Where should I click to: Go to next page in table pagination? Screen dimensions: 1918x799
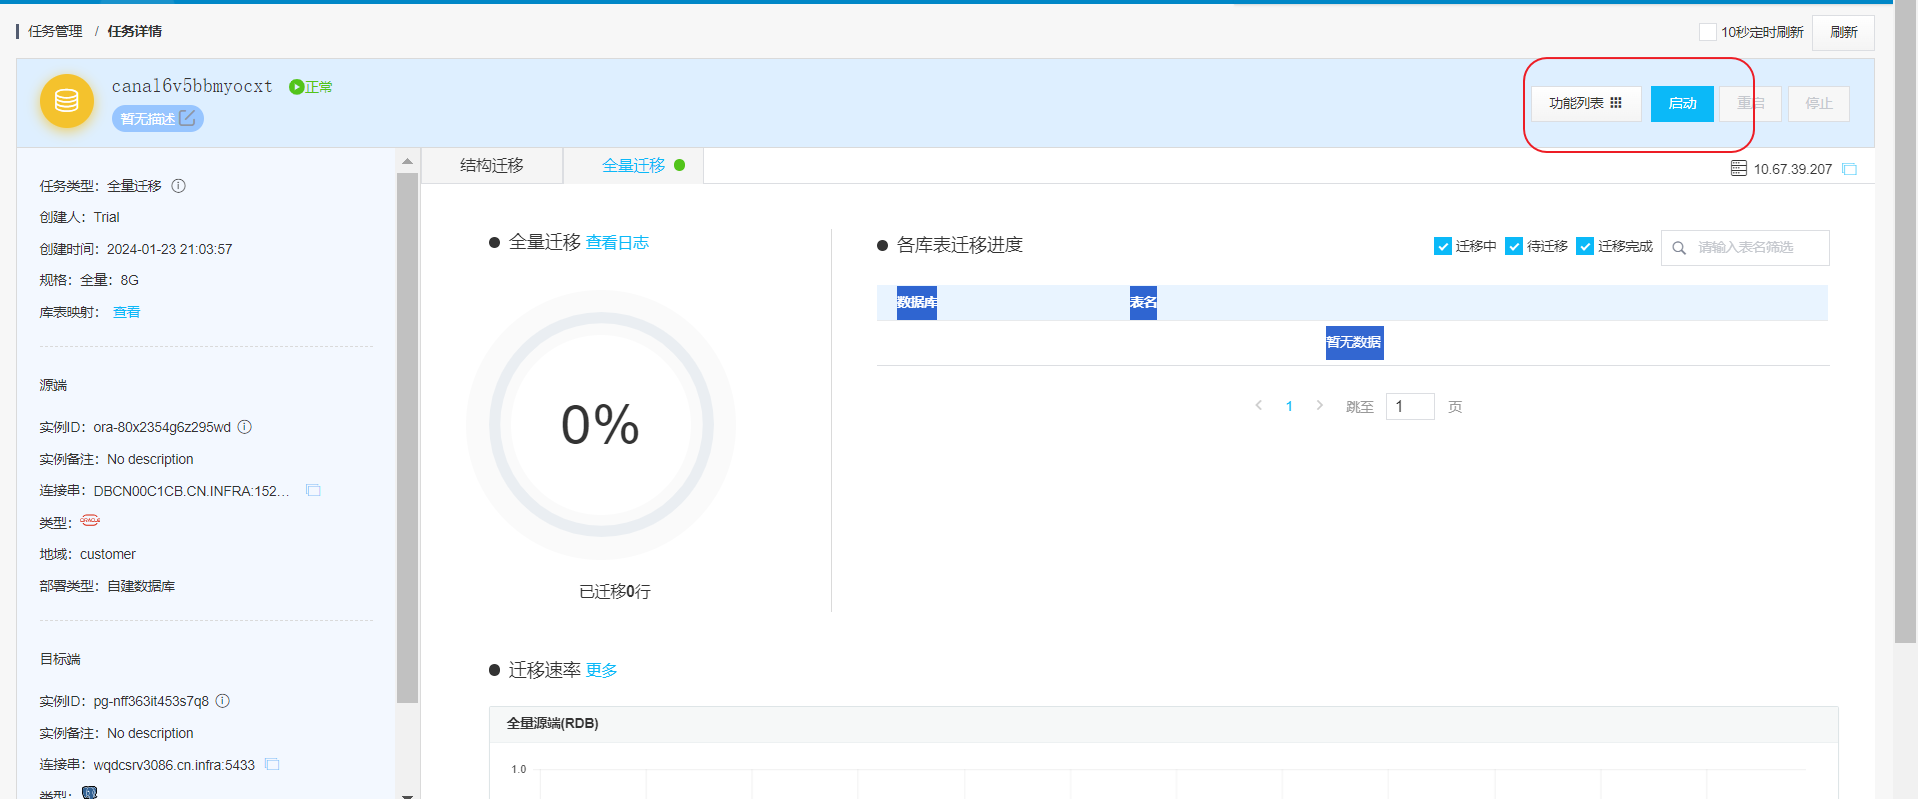tap(1320, 406)
